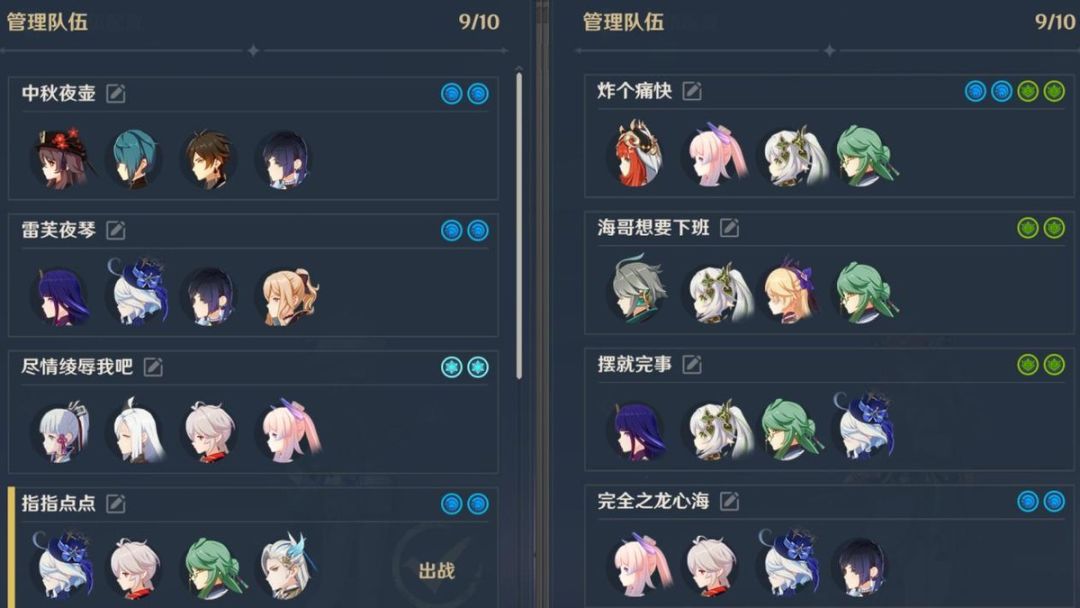Click rightmost dendro resonance icon in 炸个痛快
Screen dimensions: 1080x608
point(1054,91)
